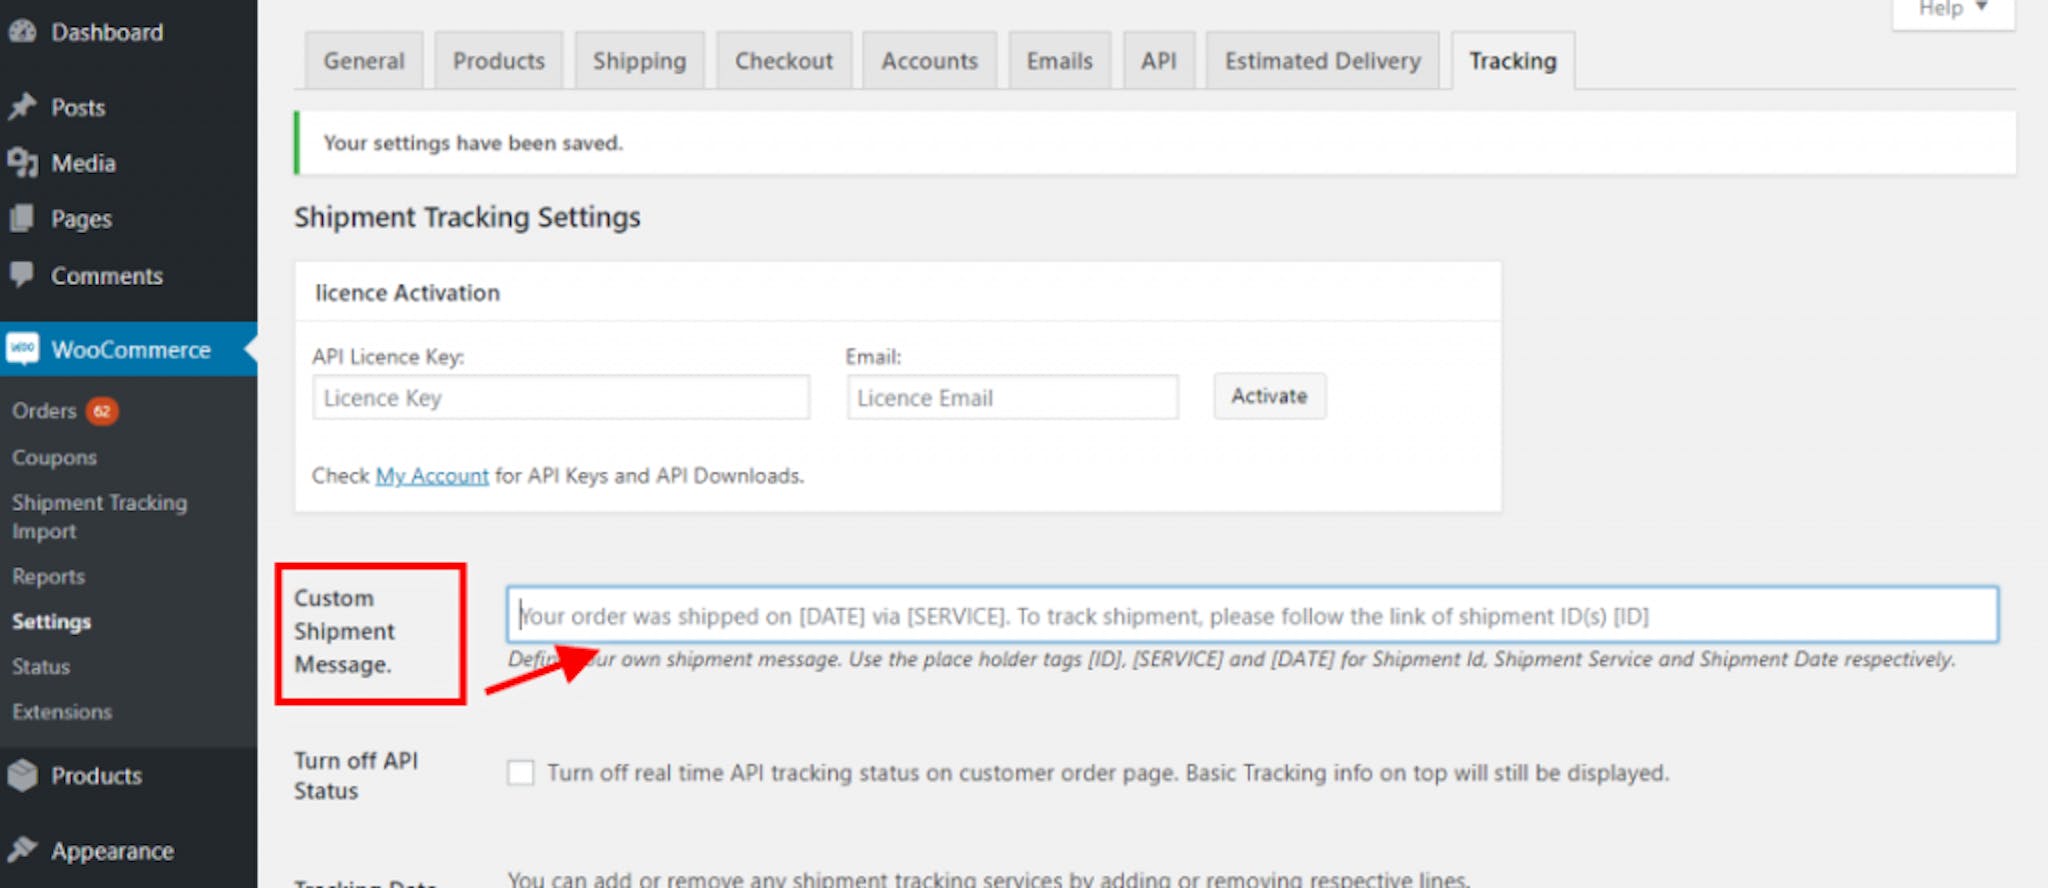Click the Comments speech bubble icon
2048x888 pixels.
22,274
